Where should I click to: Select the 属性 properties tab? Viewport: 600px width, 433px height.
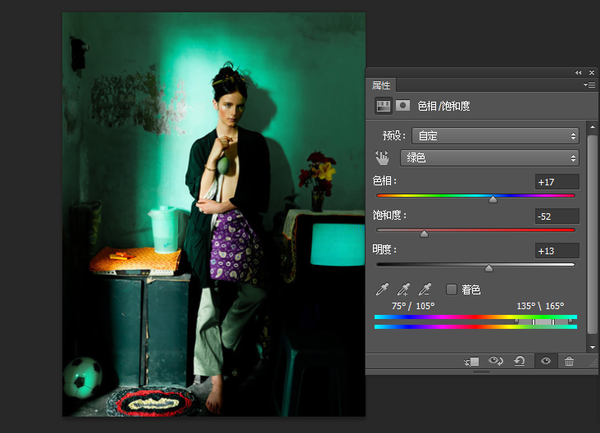point(381,85)
